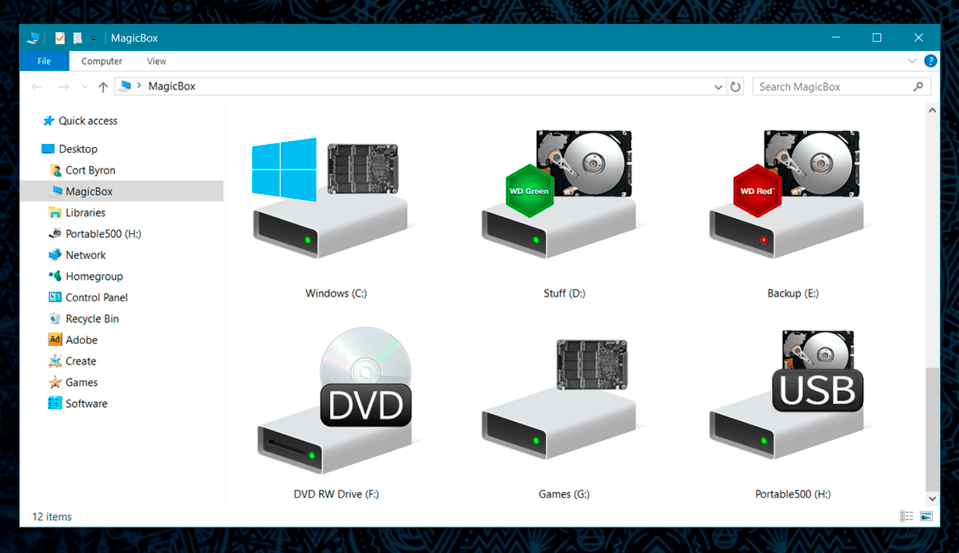The height and width of the screenshot is (553, 959).
Task: Refresh the MagicBox location
Action: point(735,87)
